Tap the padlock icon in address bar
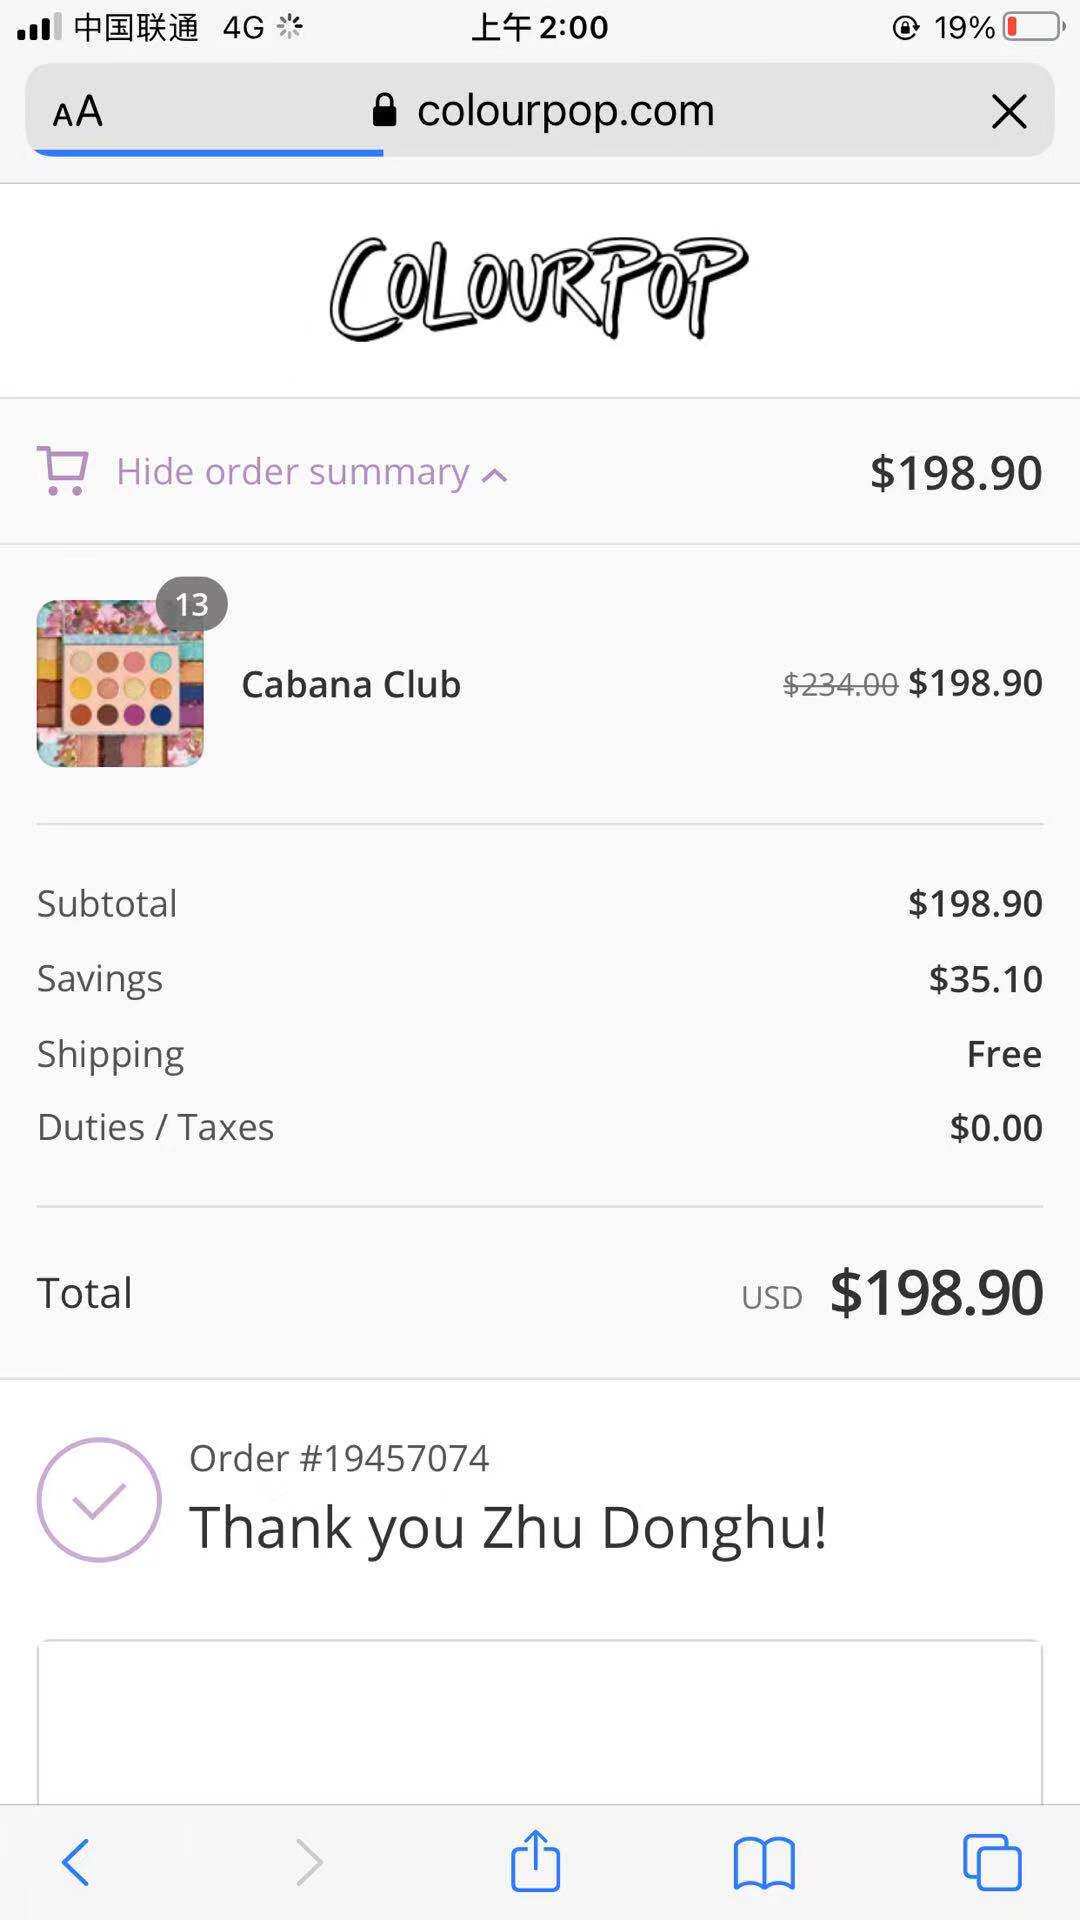The width and height of the screenshot is (1080, 1920). [x=384, y=110]
